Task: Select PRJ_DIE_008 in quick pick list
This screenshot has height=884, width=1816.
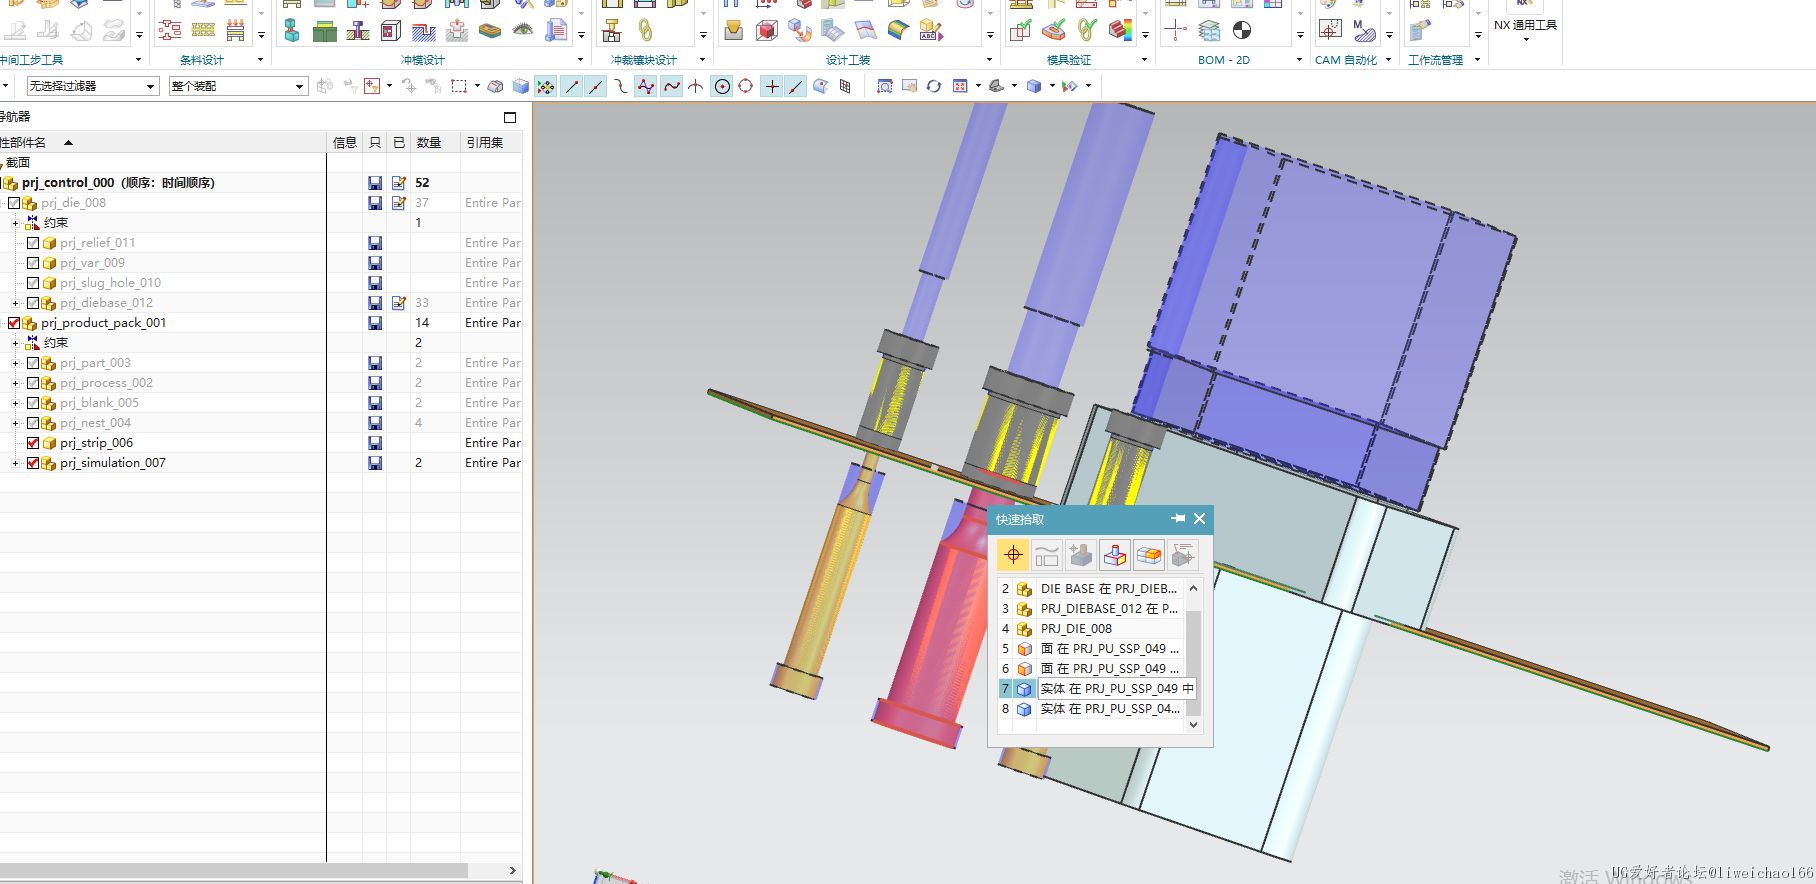Action: 1091,629
